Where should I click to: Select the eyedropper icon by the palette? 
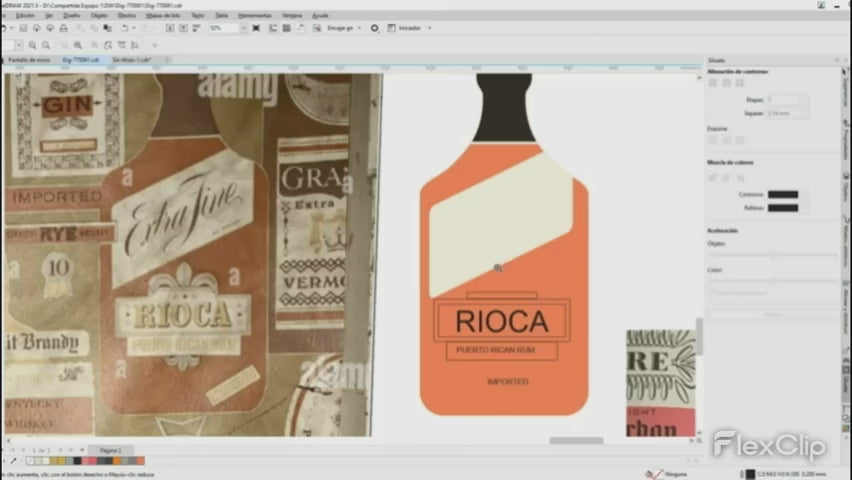coord(14,461)
